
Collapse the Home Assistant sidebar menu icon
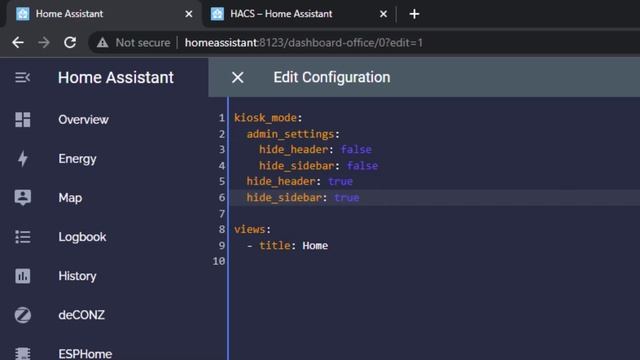[22, 77]
